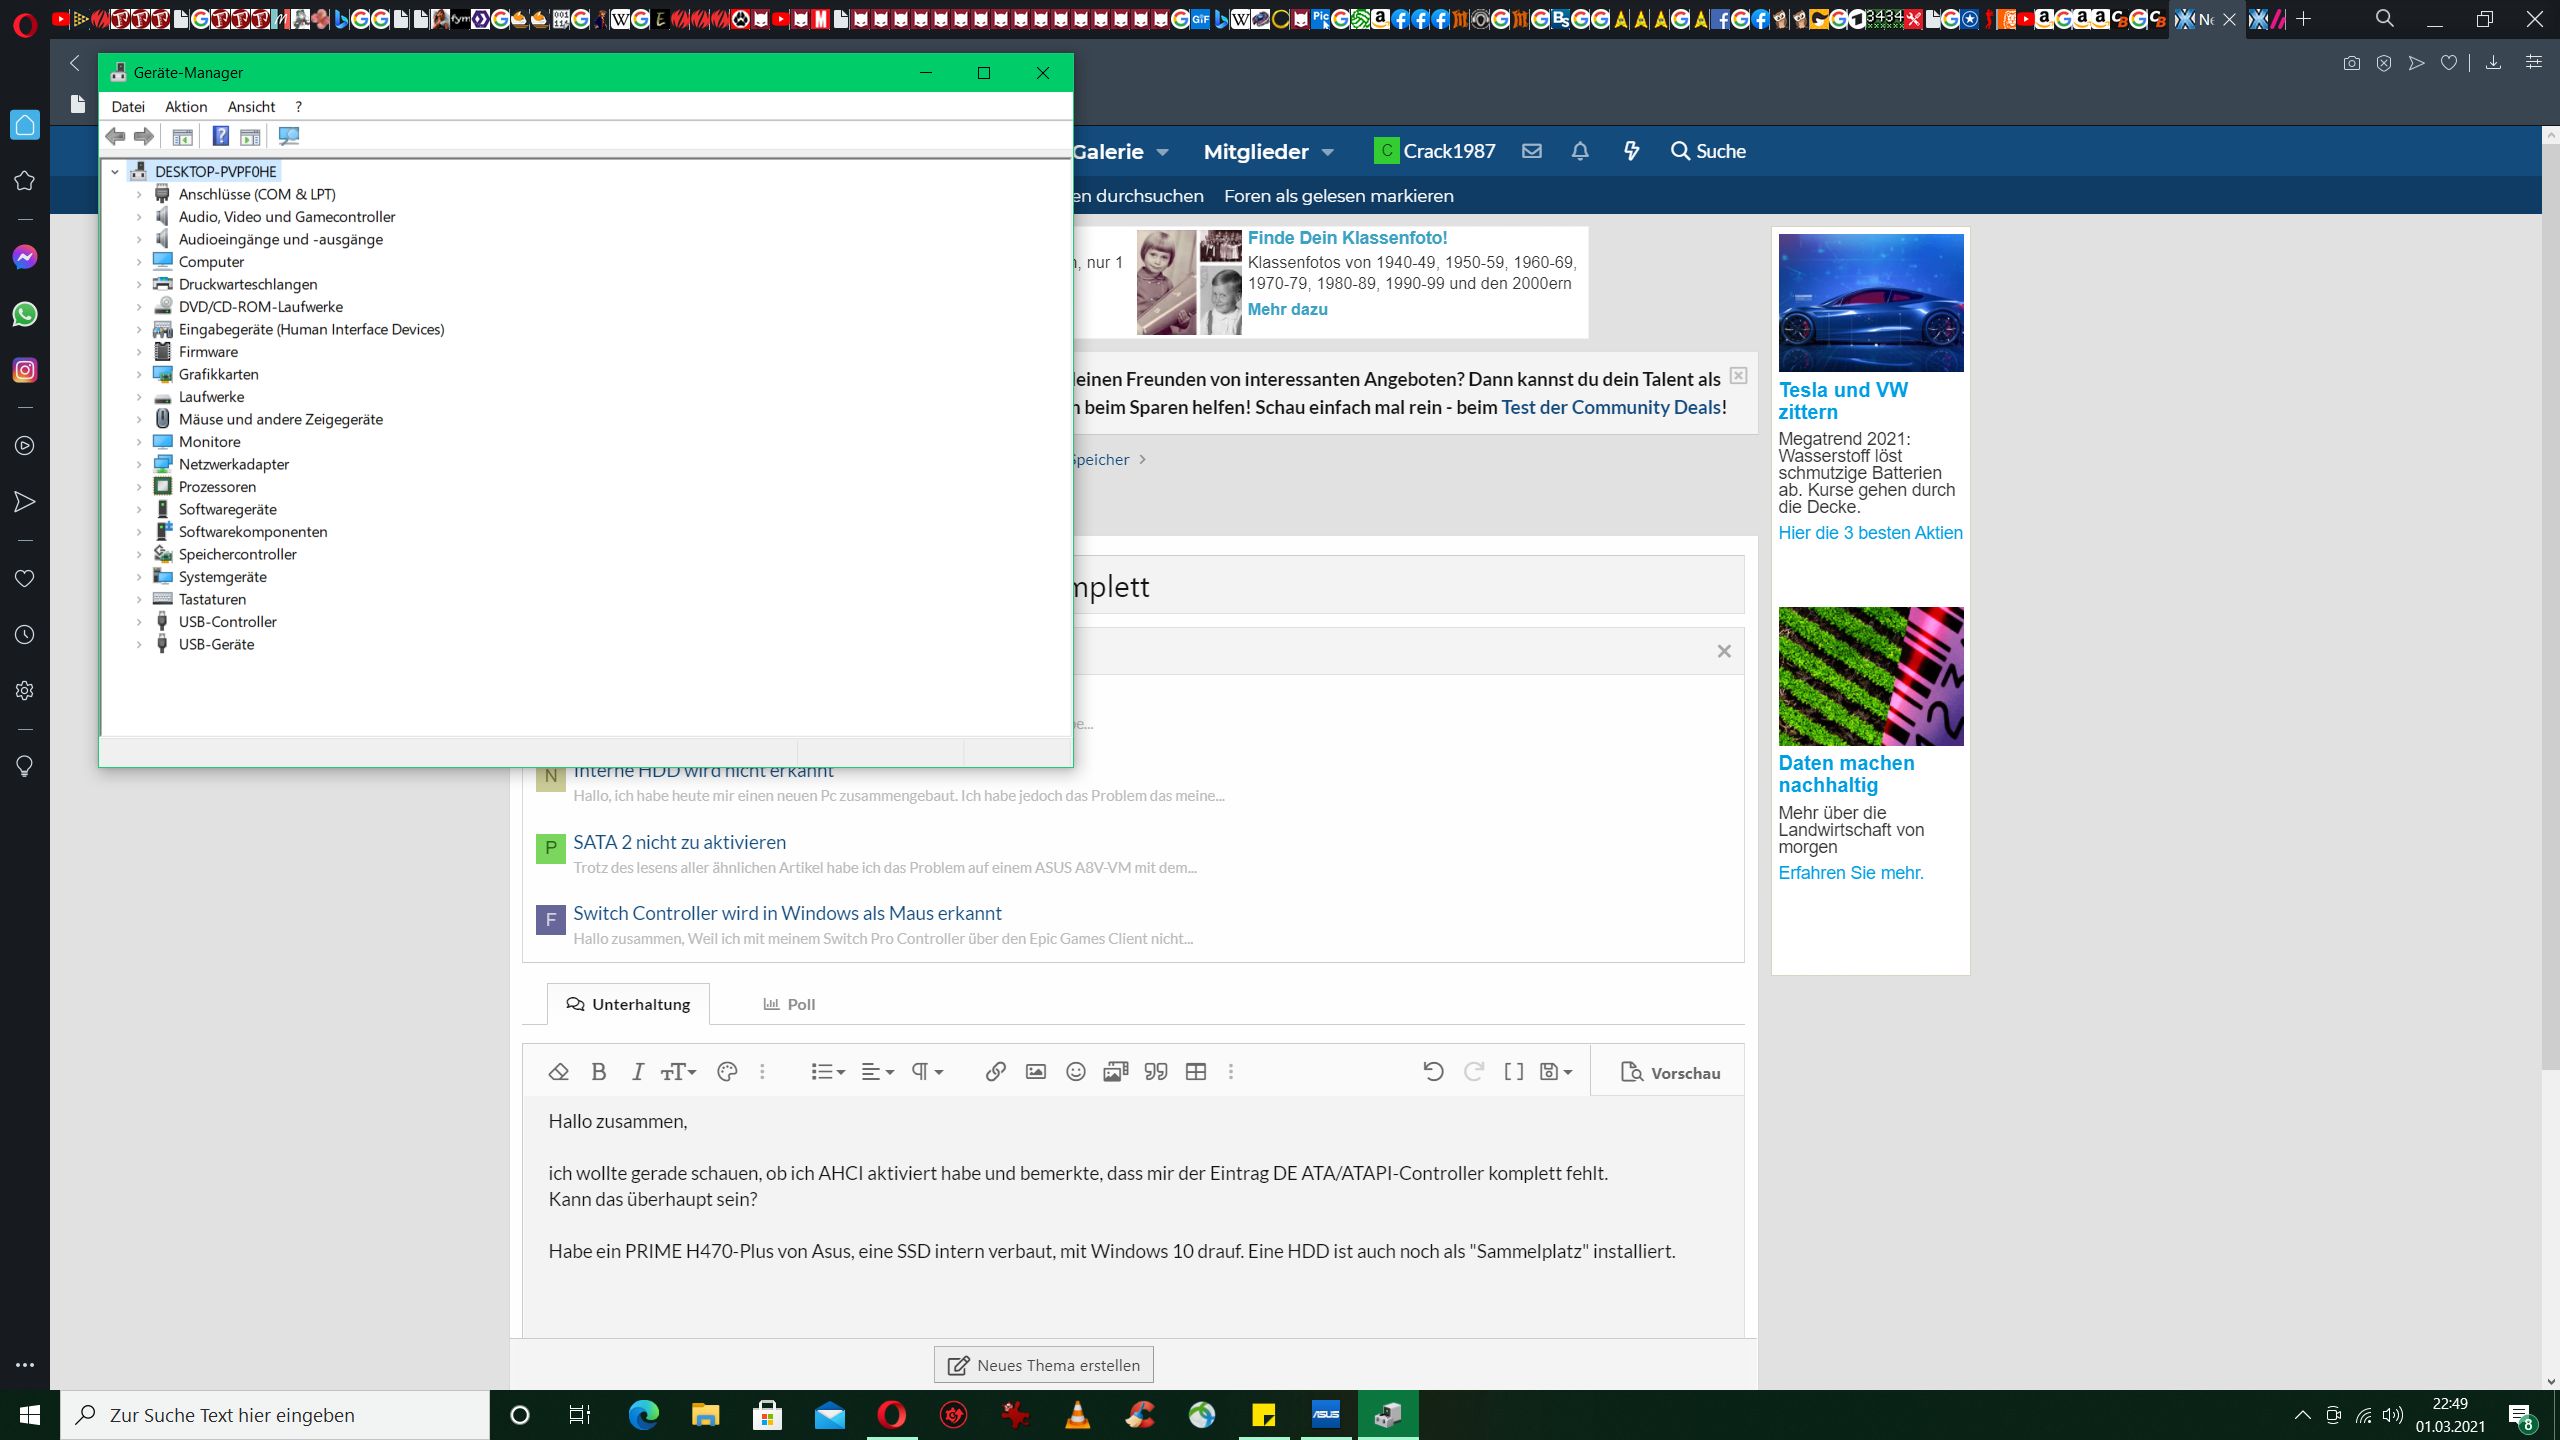Expand the Speichercontroller tree node
This screenshot has width=2560, height=1440.
tap(139, 554)
